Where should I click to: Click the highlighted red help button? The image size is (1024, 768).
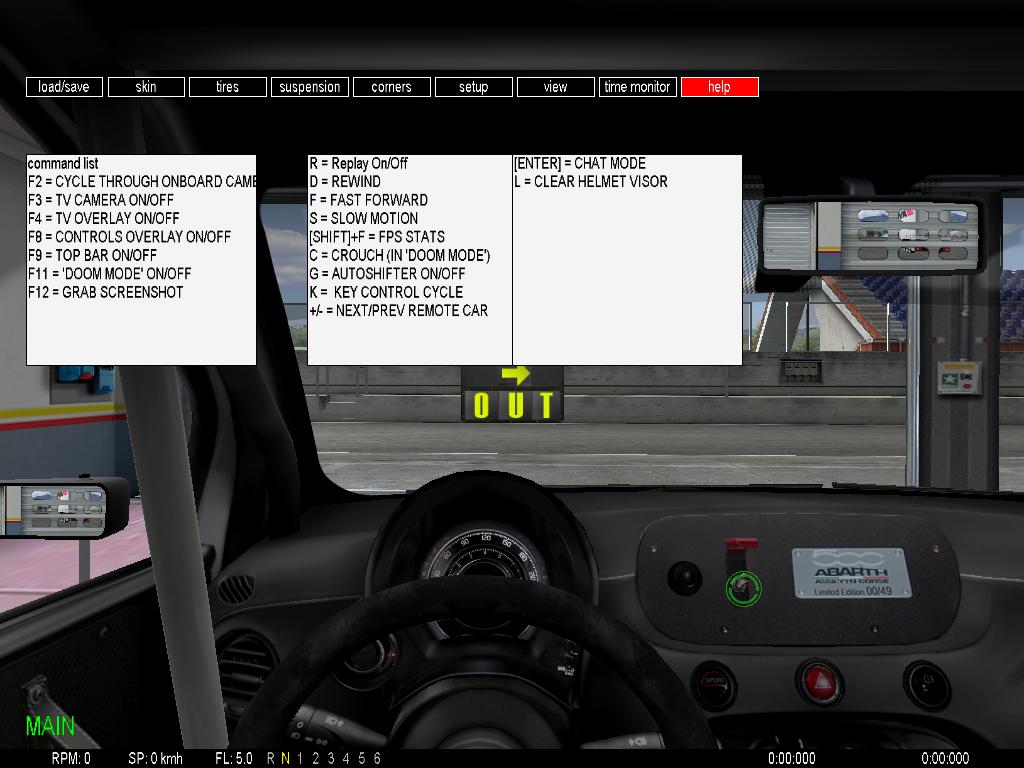tap(719, 87)
